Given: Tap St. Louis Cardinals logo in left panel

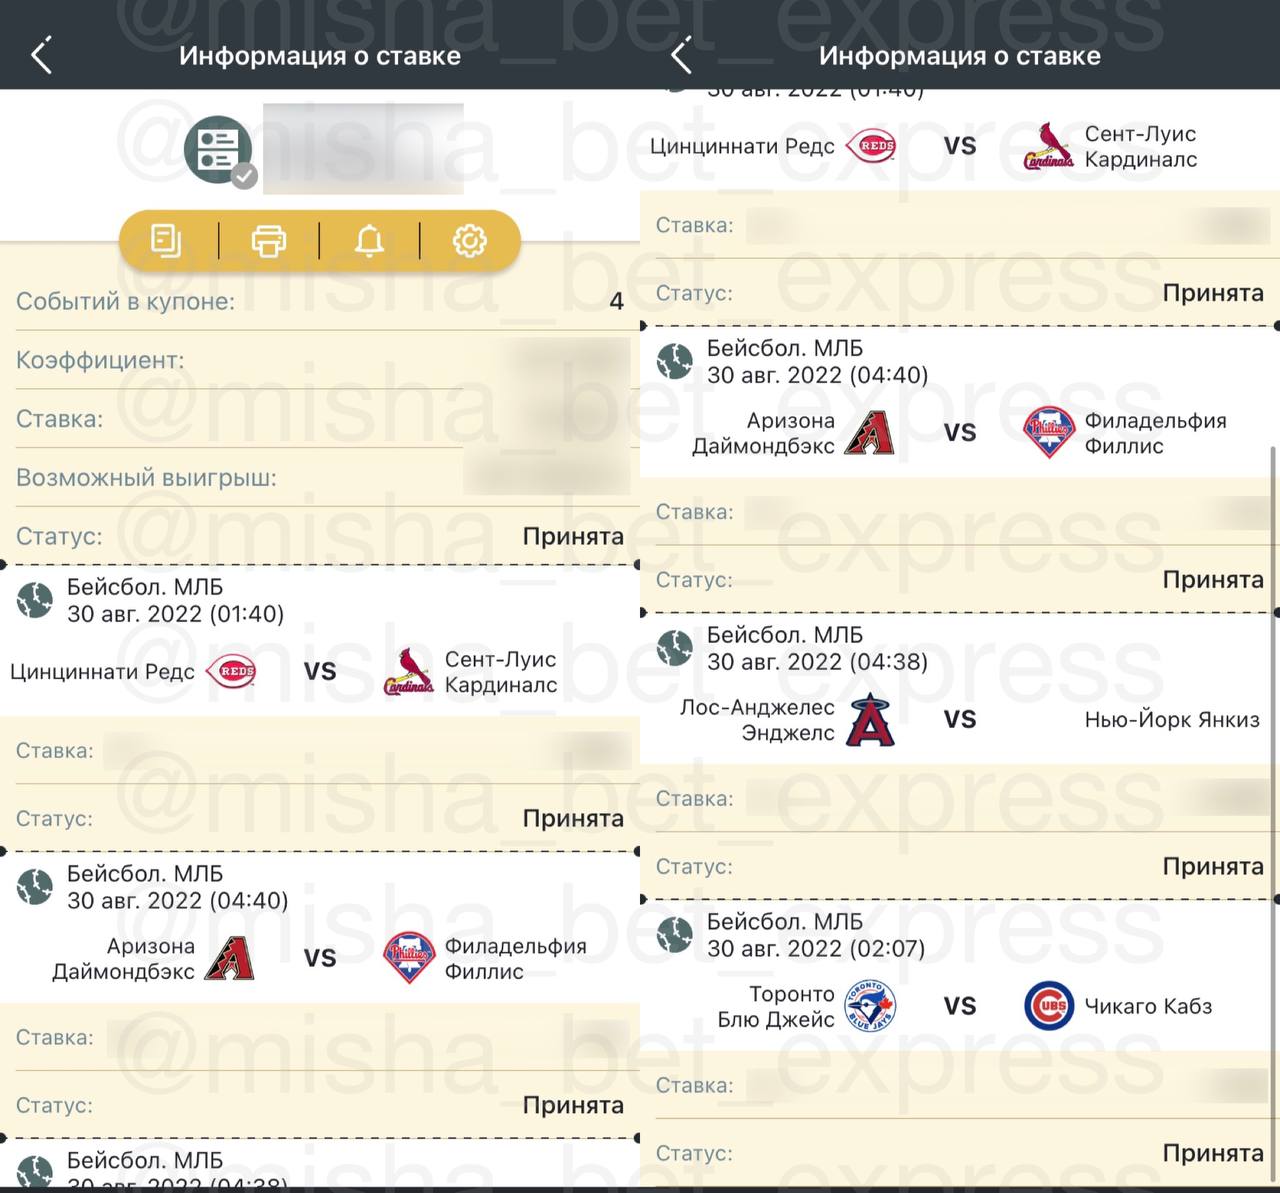Looking at the screenshot, I should tap(408, 671).
